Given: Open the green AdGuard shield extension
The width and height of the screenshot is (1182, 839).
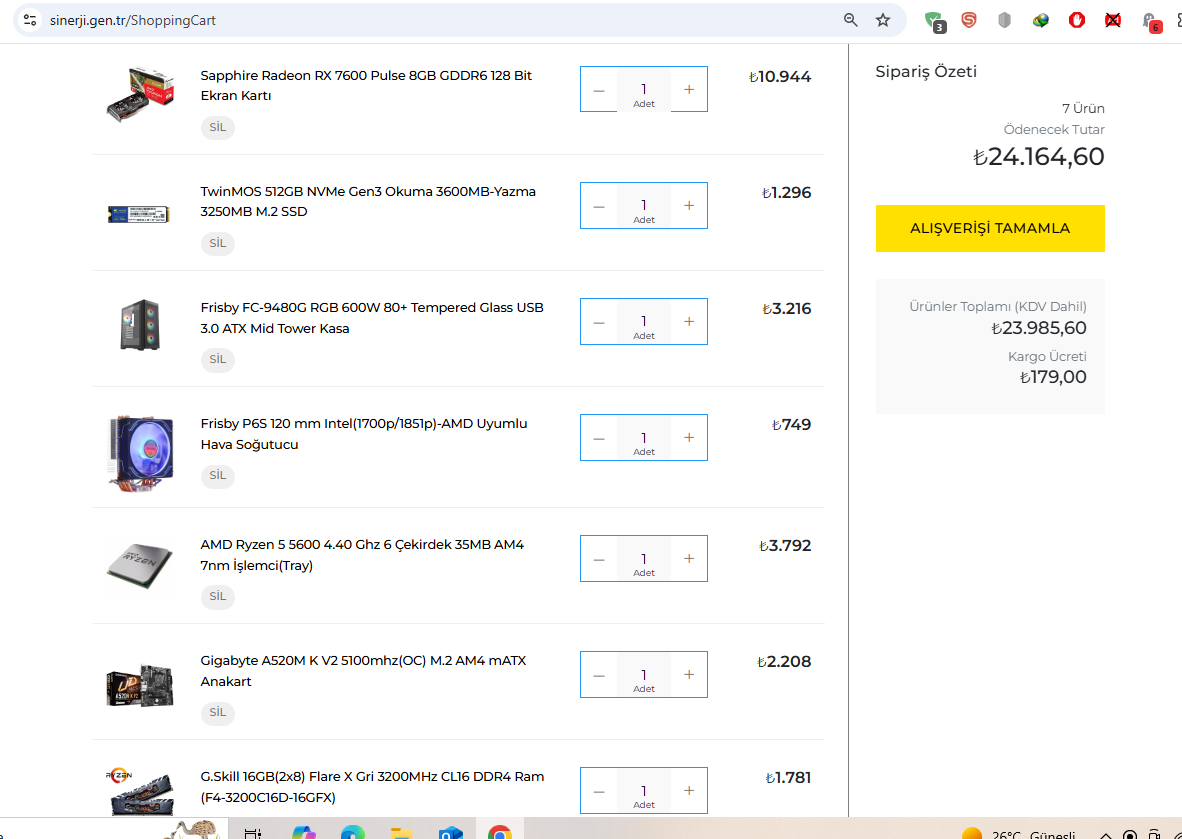Looking at the screenshot, I should tap(934, 21).
